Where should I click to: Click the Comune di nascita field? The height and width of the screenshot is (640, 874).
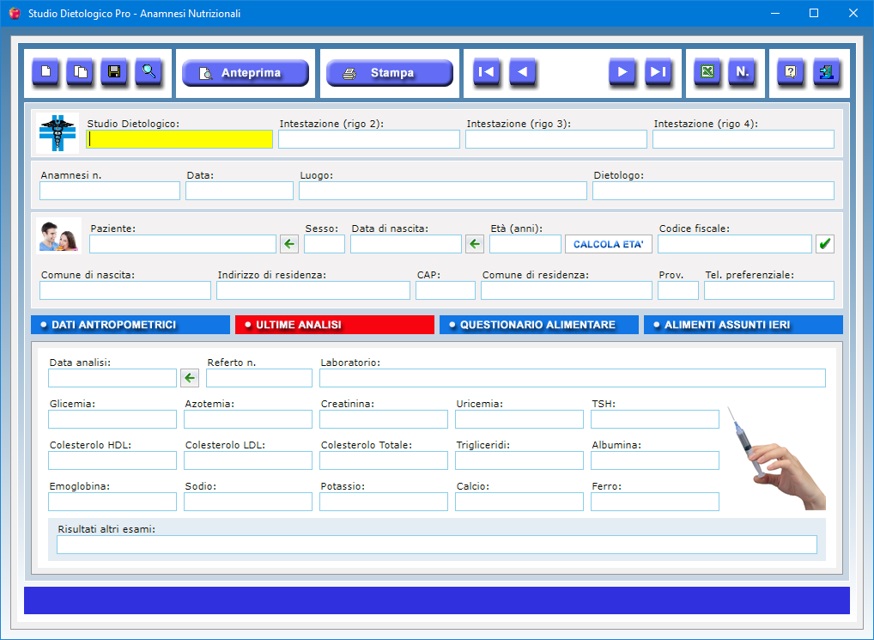125,290
